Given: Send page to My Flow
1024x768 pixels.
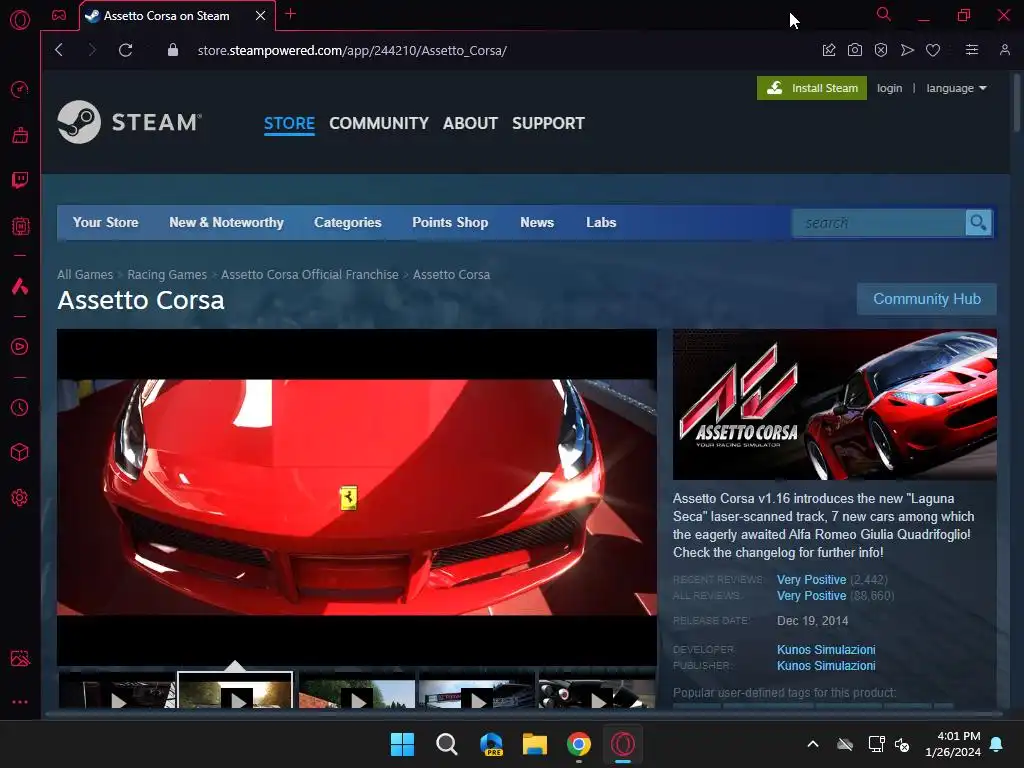Looking at the screenshot, I should click(x=907, y=50).
